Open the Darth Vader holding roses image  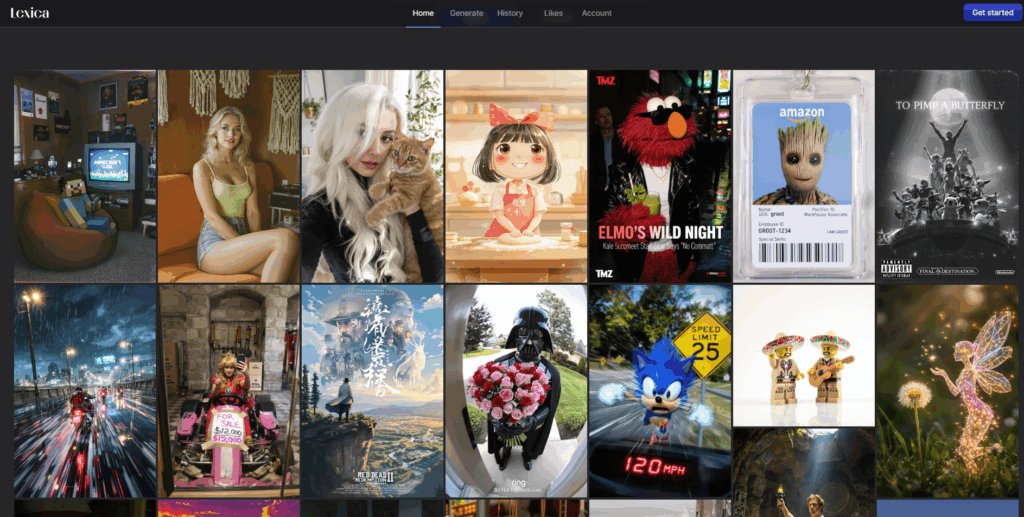516,391
